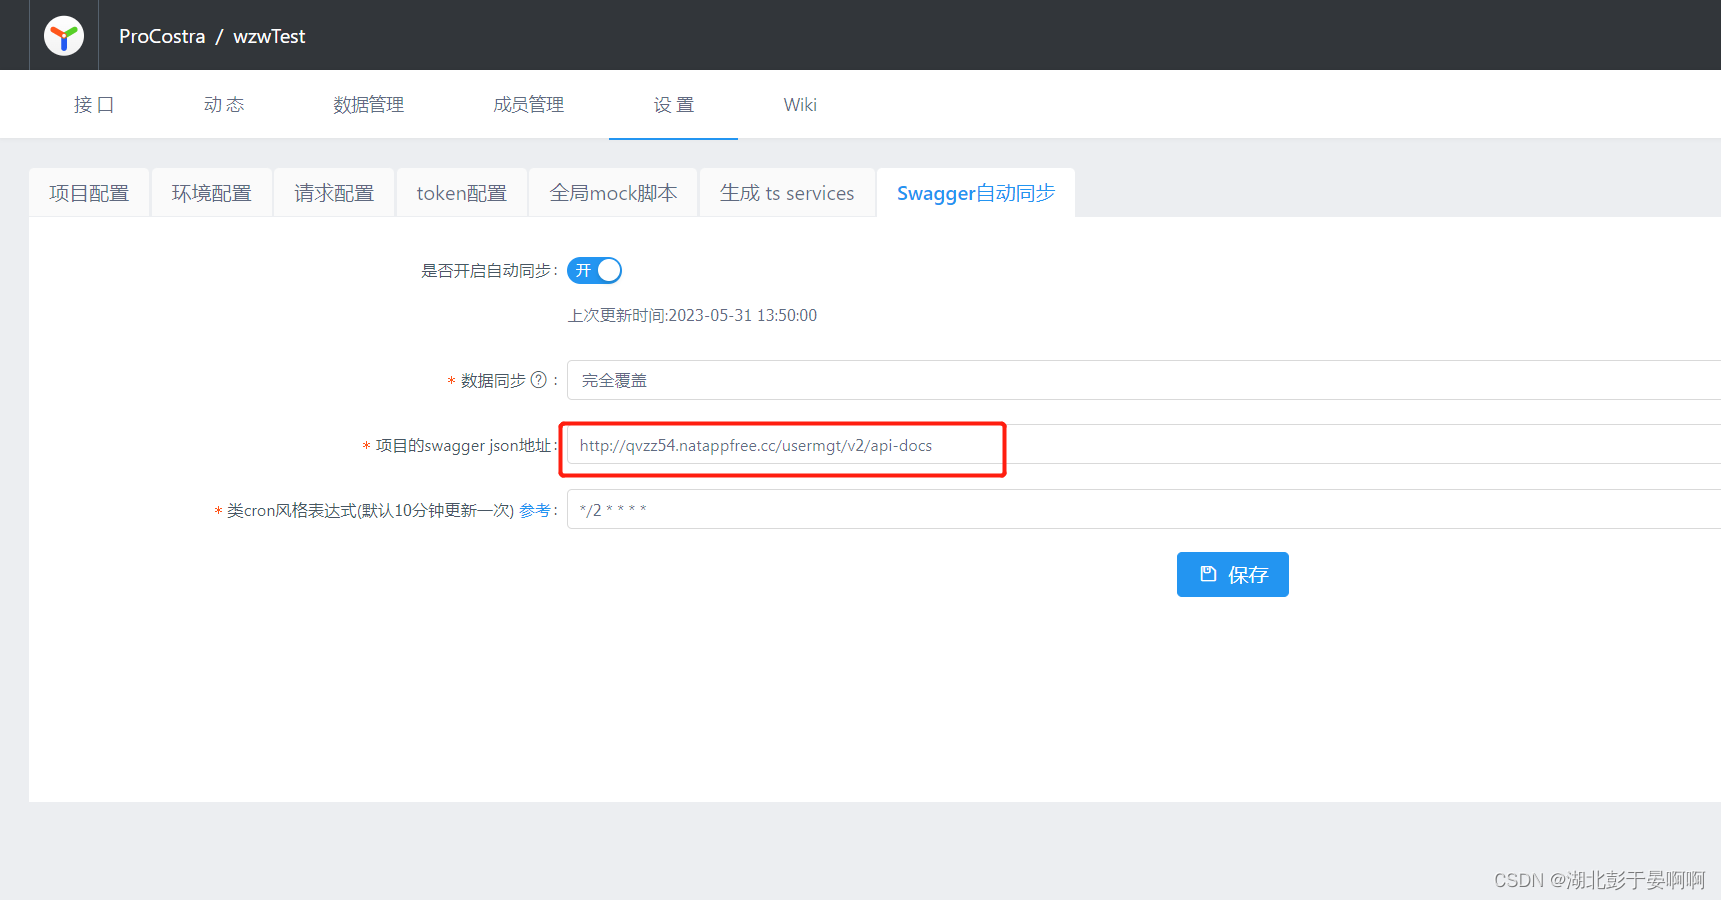Click the swagger json地址 input field
Viewport: 1721px width, 900px height.
point(1143,445)
